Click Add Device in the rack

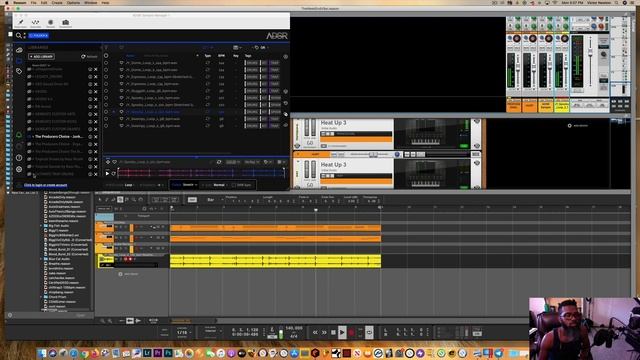pos(578,126)
